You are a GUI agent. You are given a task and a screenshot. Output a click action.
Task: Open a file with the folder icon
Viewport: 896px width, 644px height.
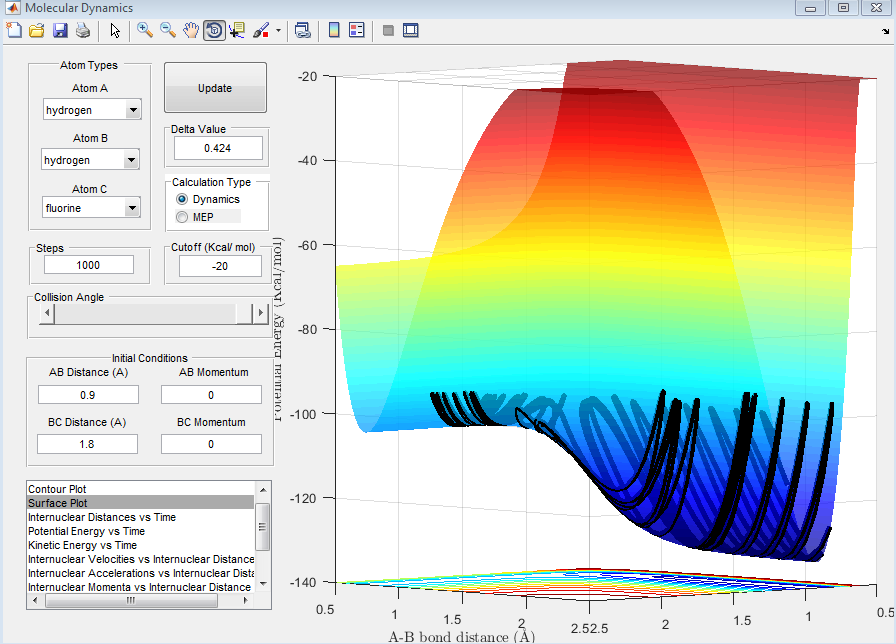coord(36,31)
